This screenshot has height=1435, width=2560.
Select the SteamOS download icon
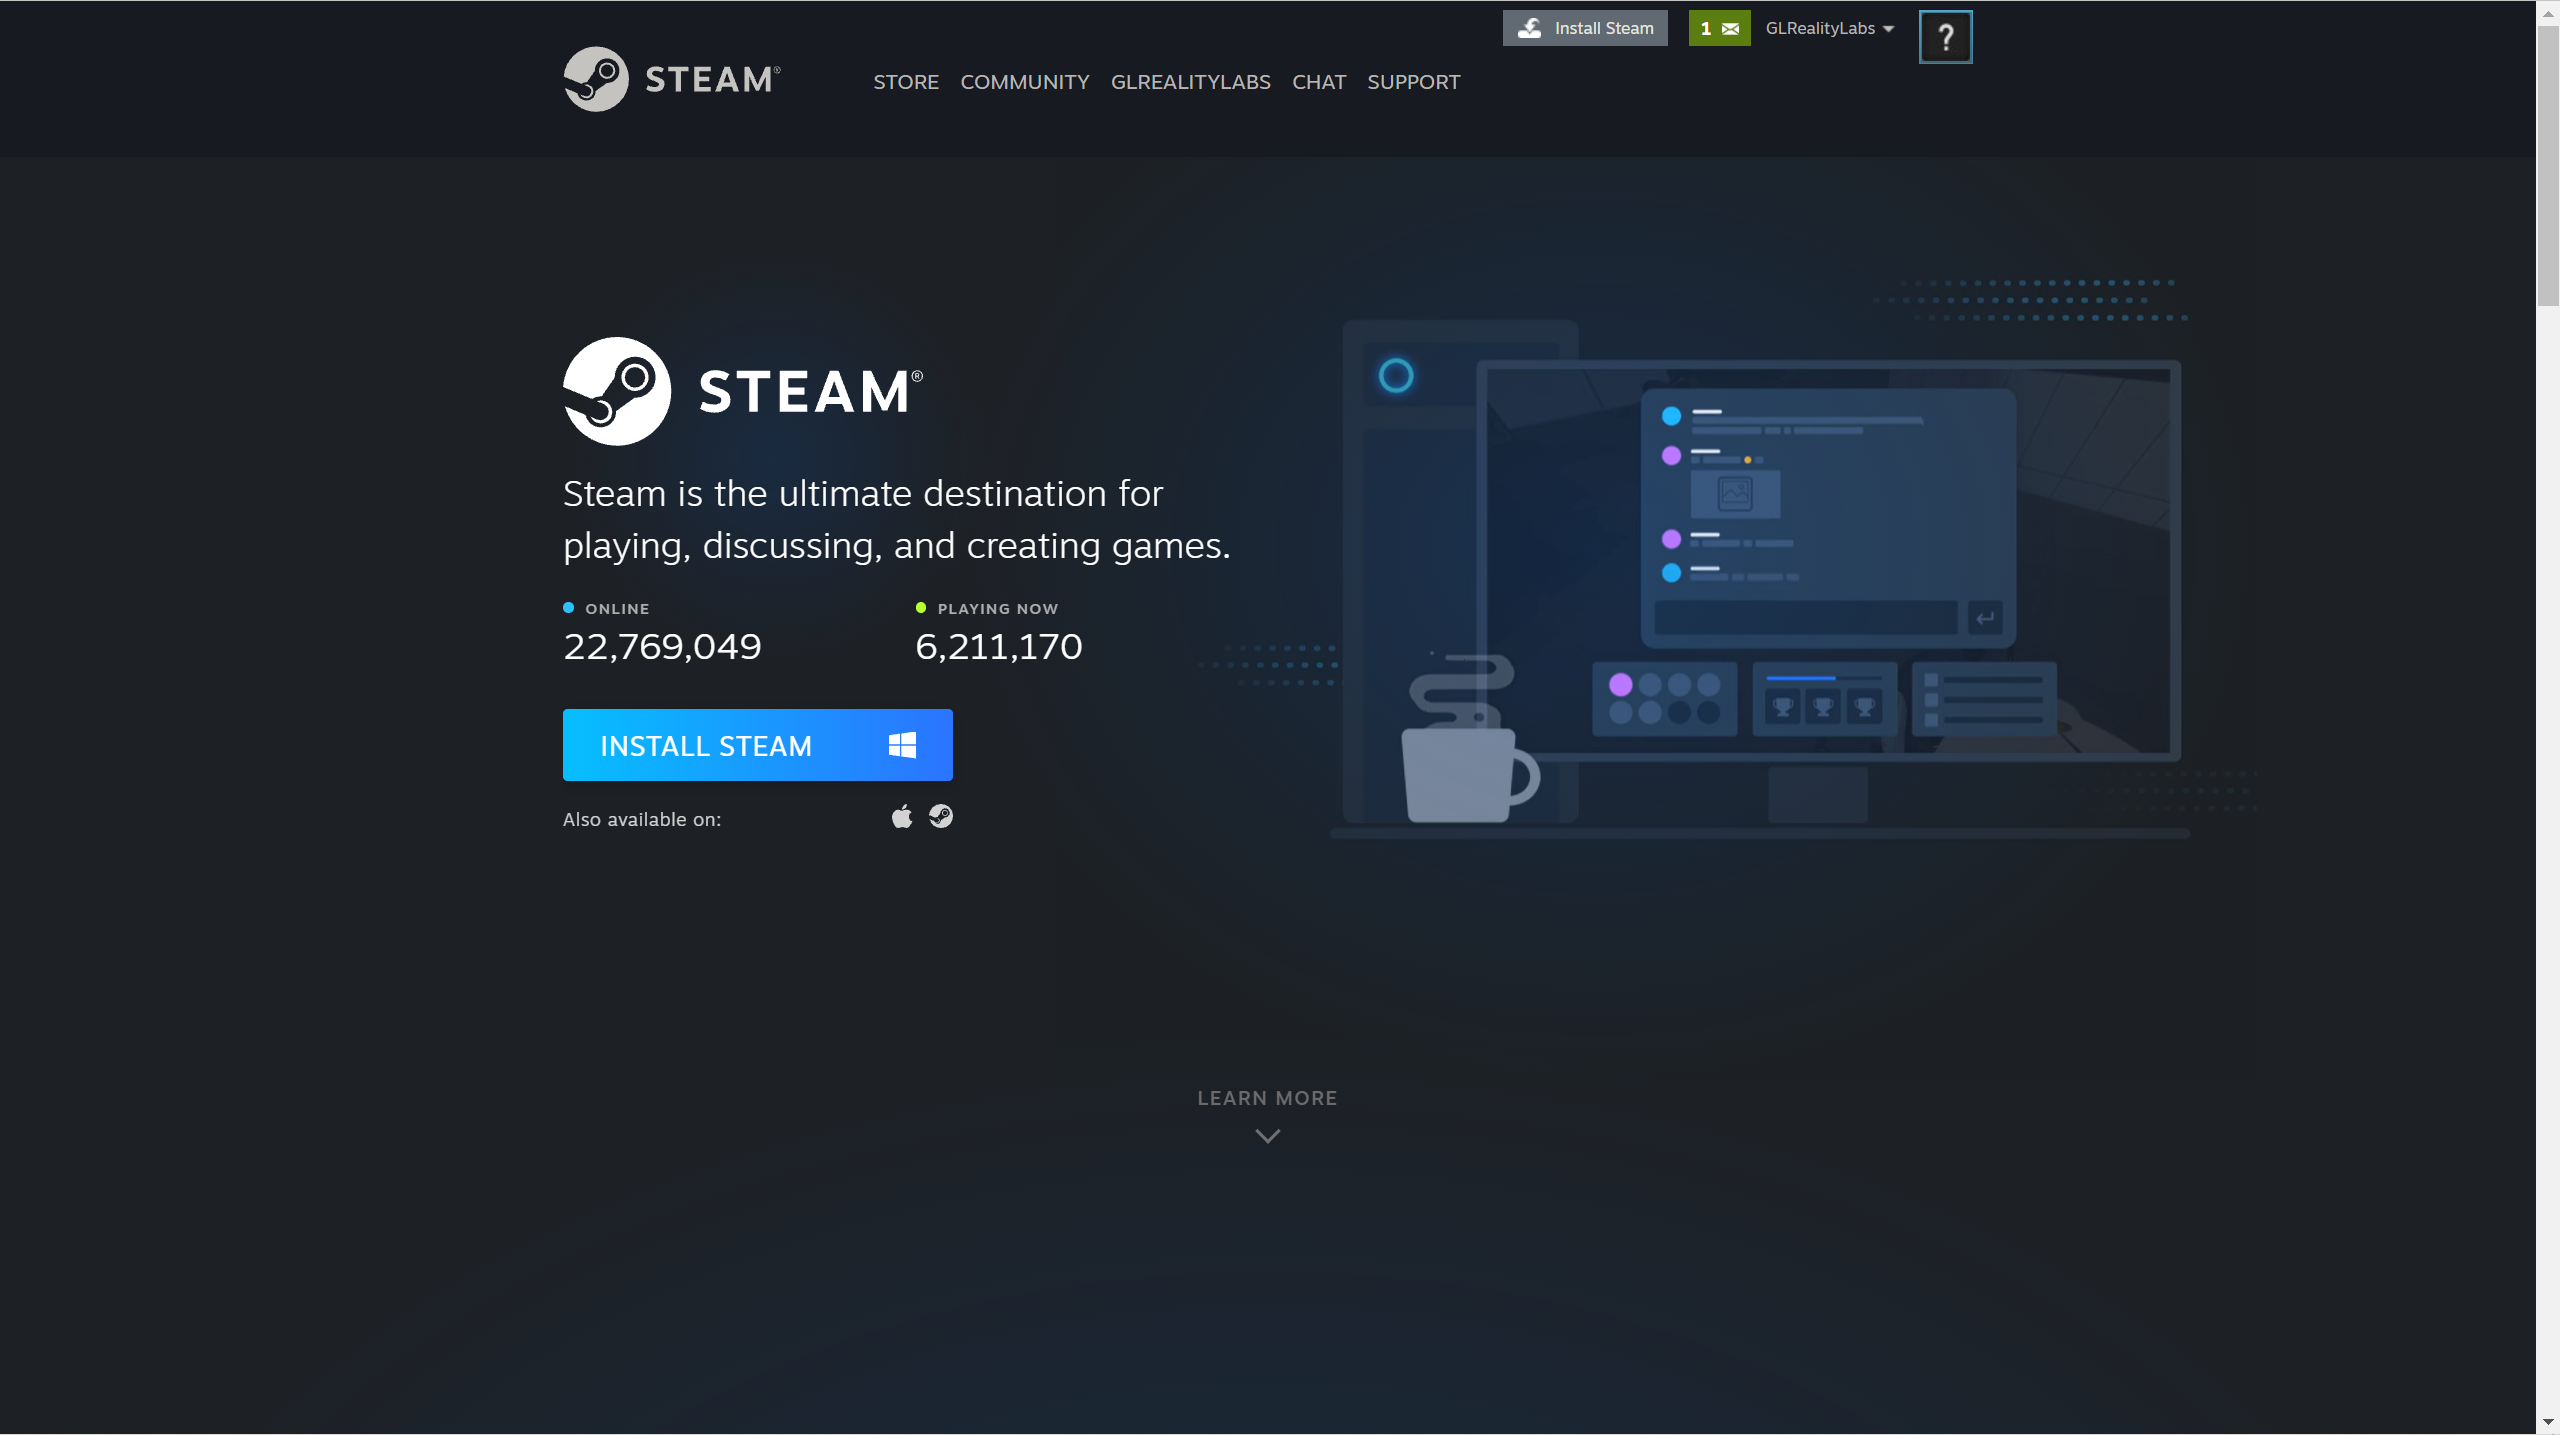941,817
